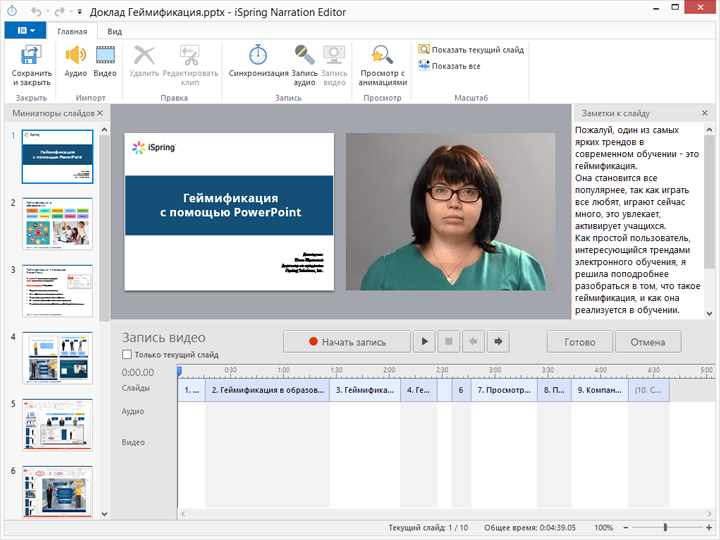
Task: Select slide 5 thumbnail
Action: (57, 425)
